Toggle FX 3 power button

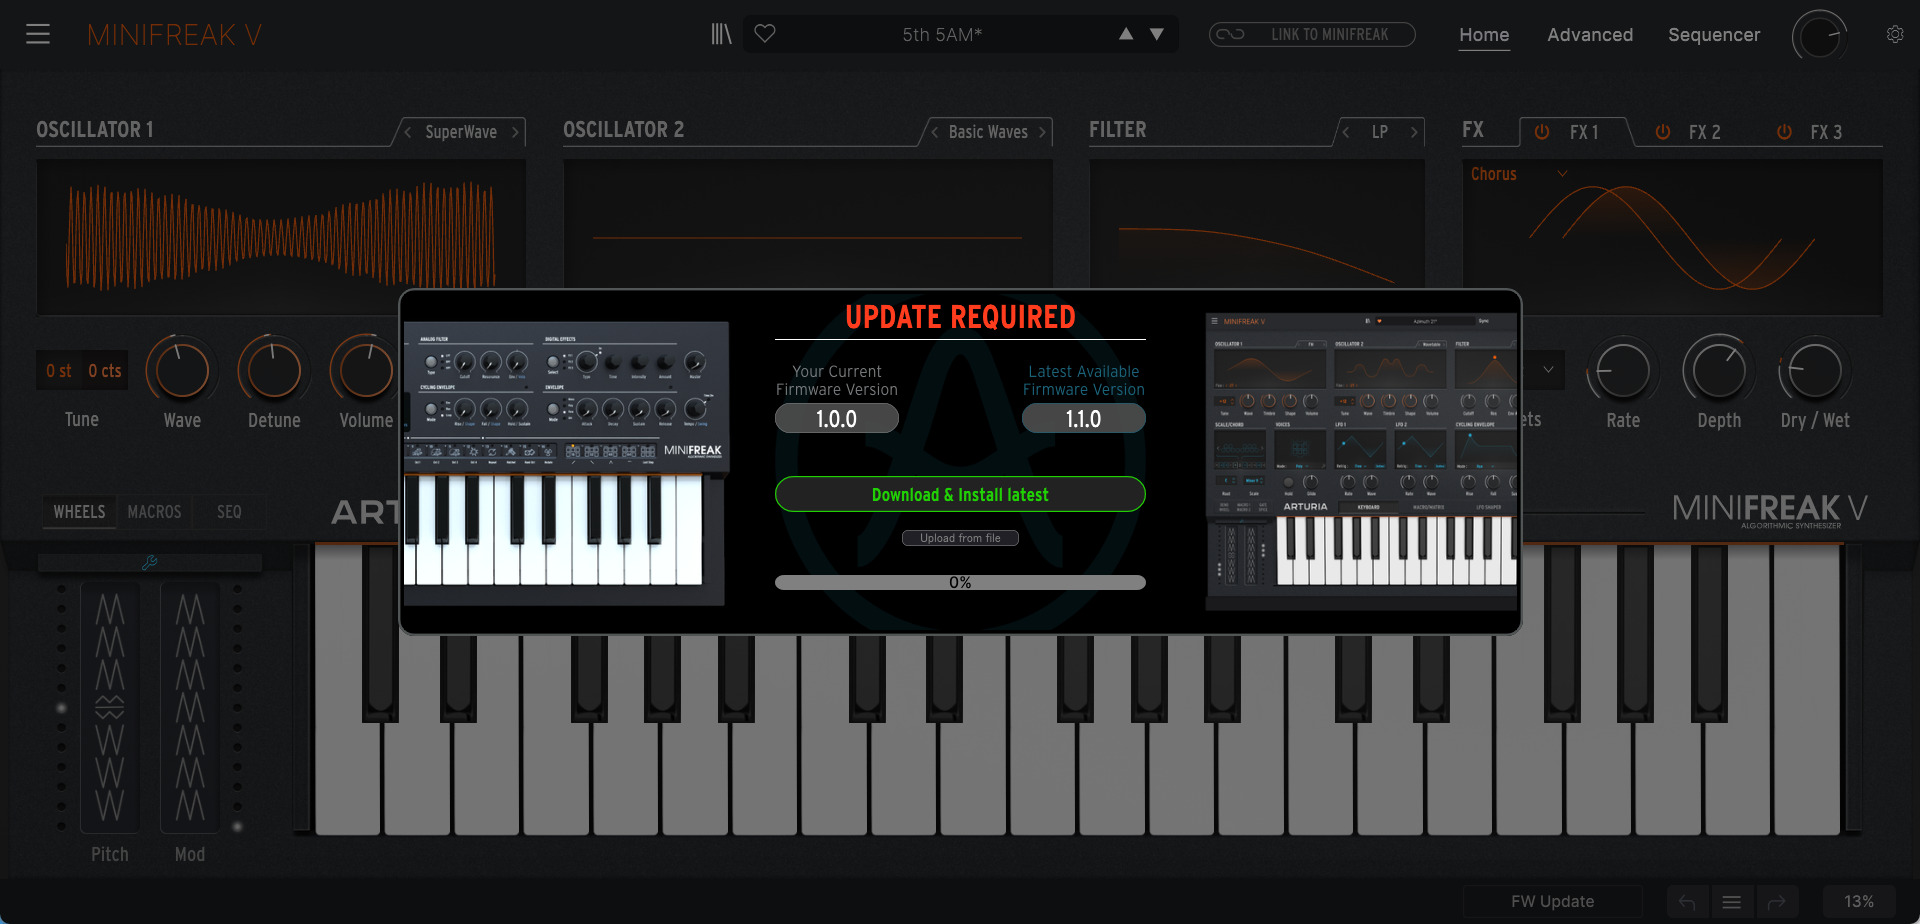(x=1784, y=132)
